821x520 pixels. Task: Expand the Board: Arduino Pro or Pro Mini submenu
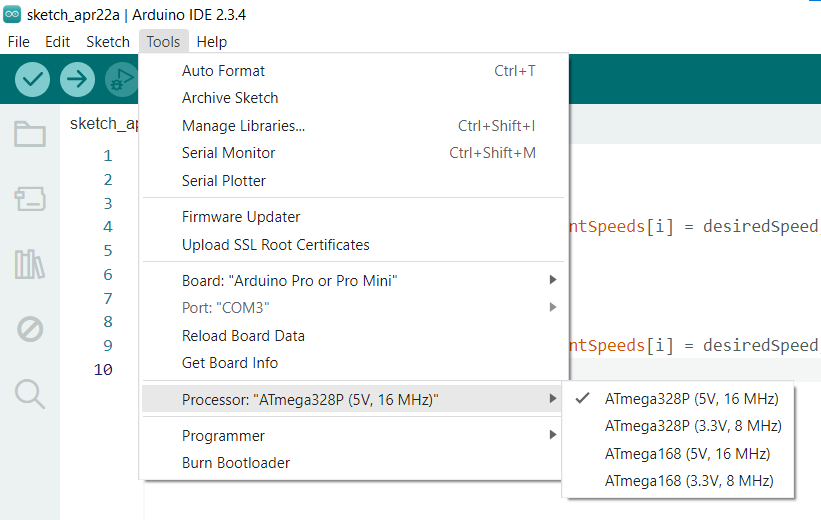[352, 281]
